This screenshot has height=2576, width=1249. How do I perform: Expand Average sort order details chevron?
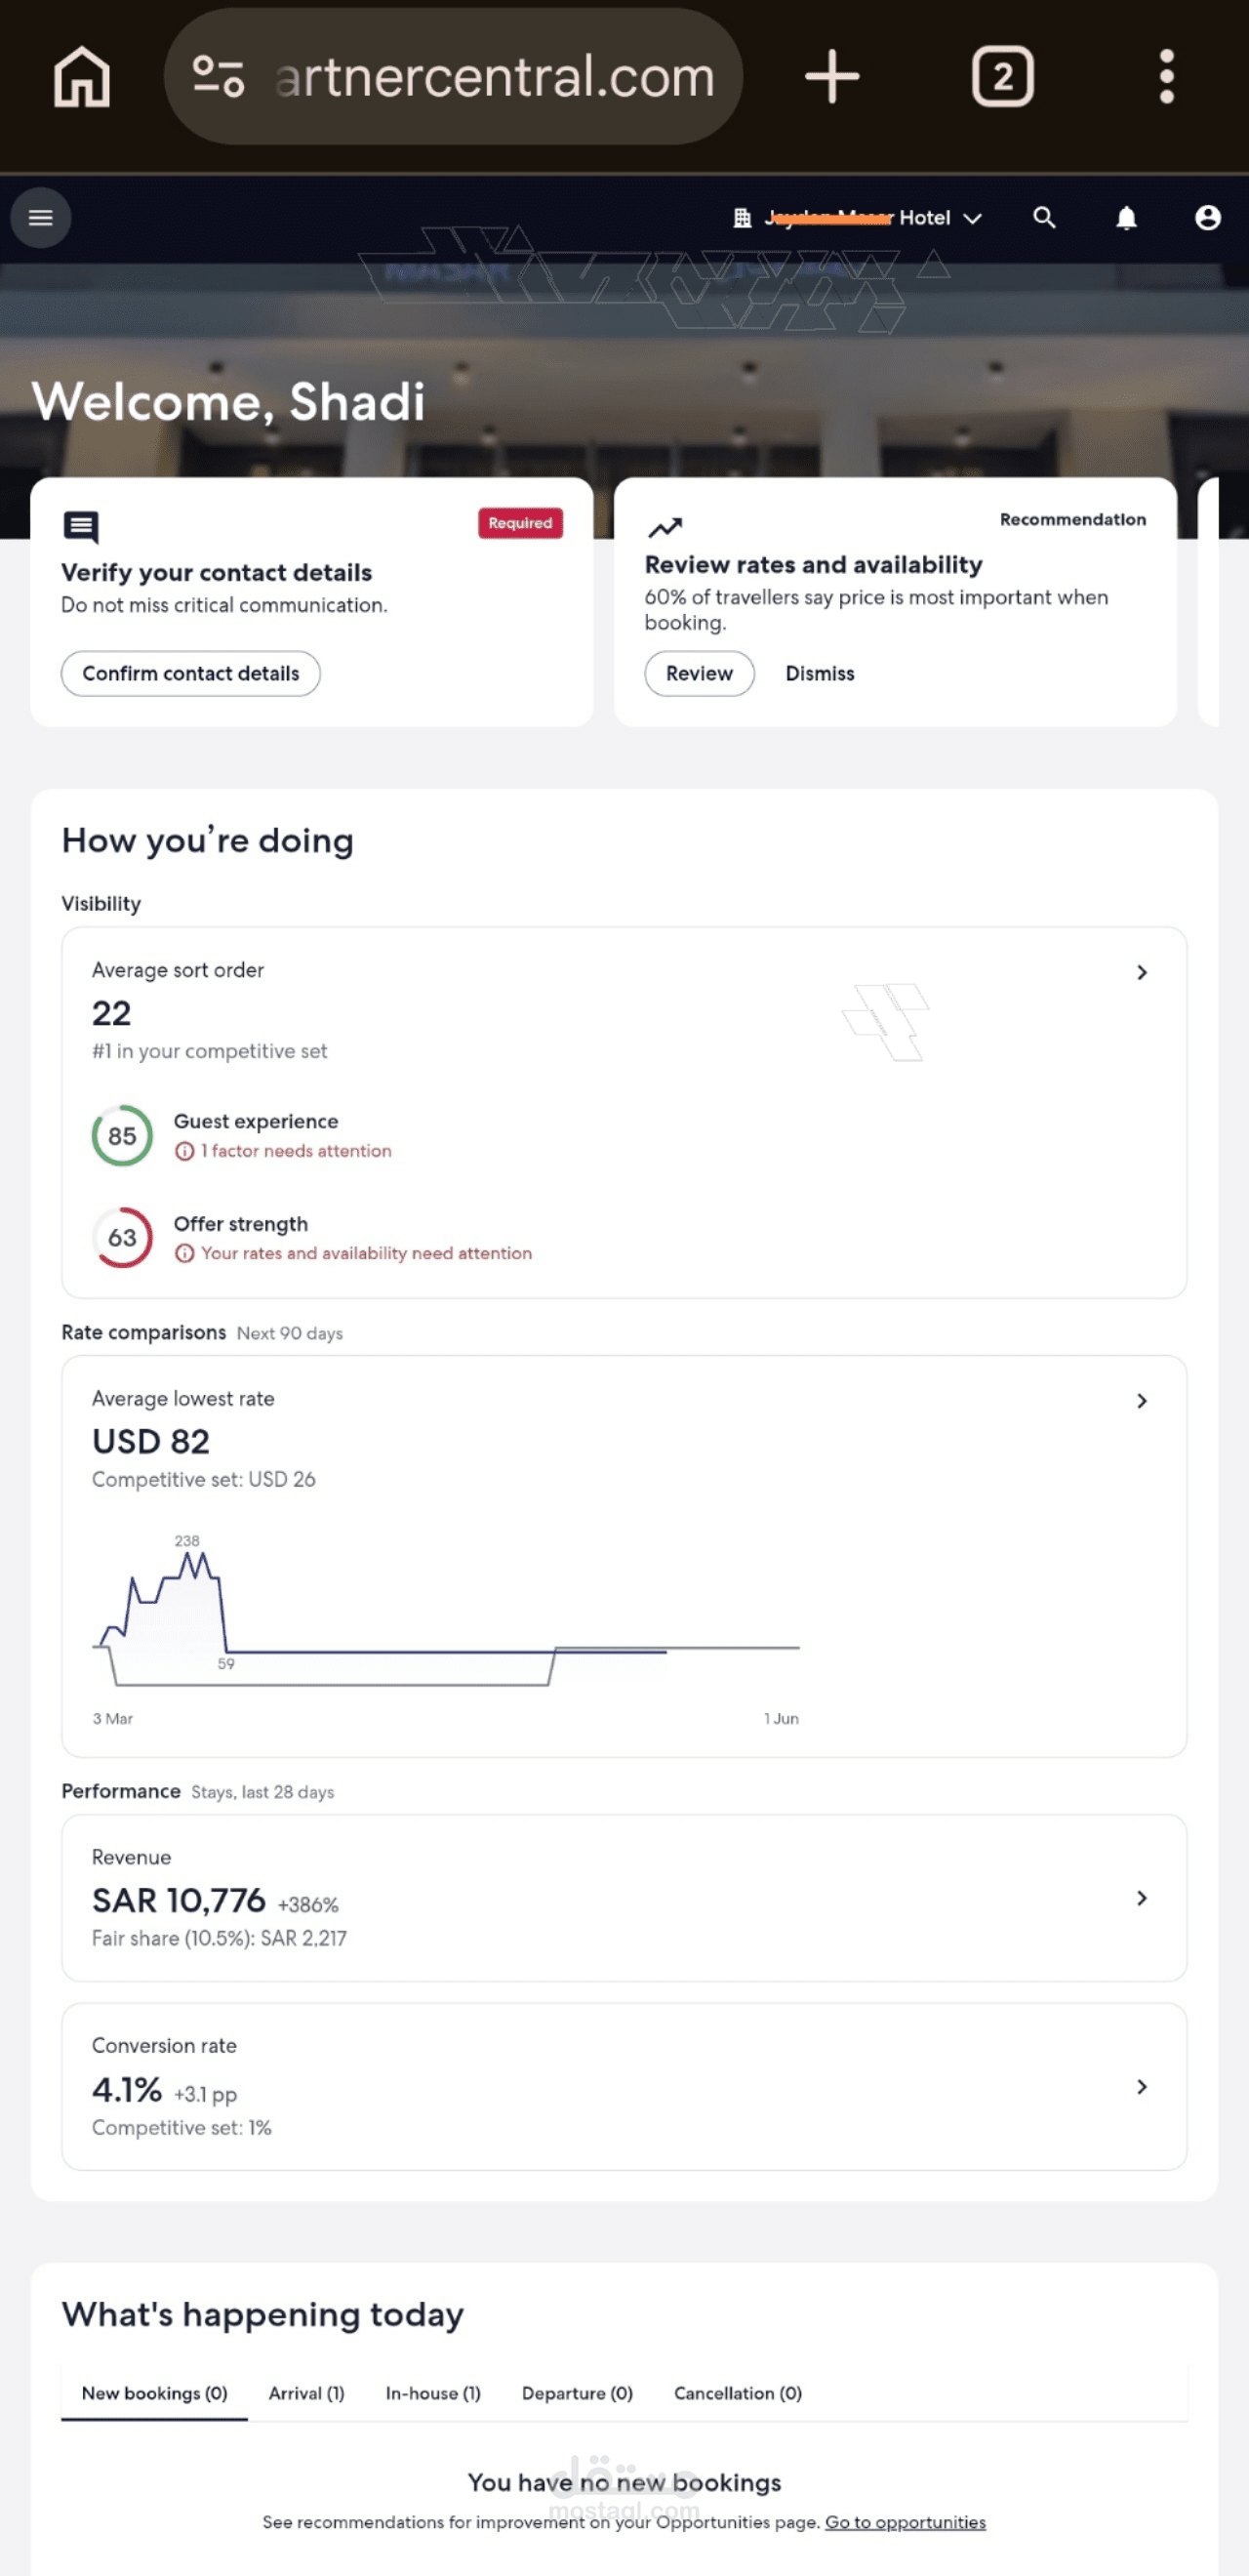[x=1141, y=972]
